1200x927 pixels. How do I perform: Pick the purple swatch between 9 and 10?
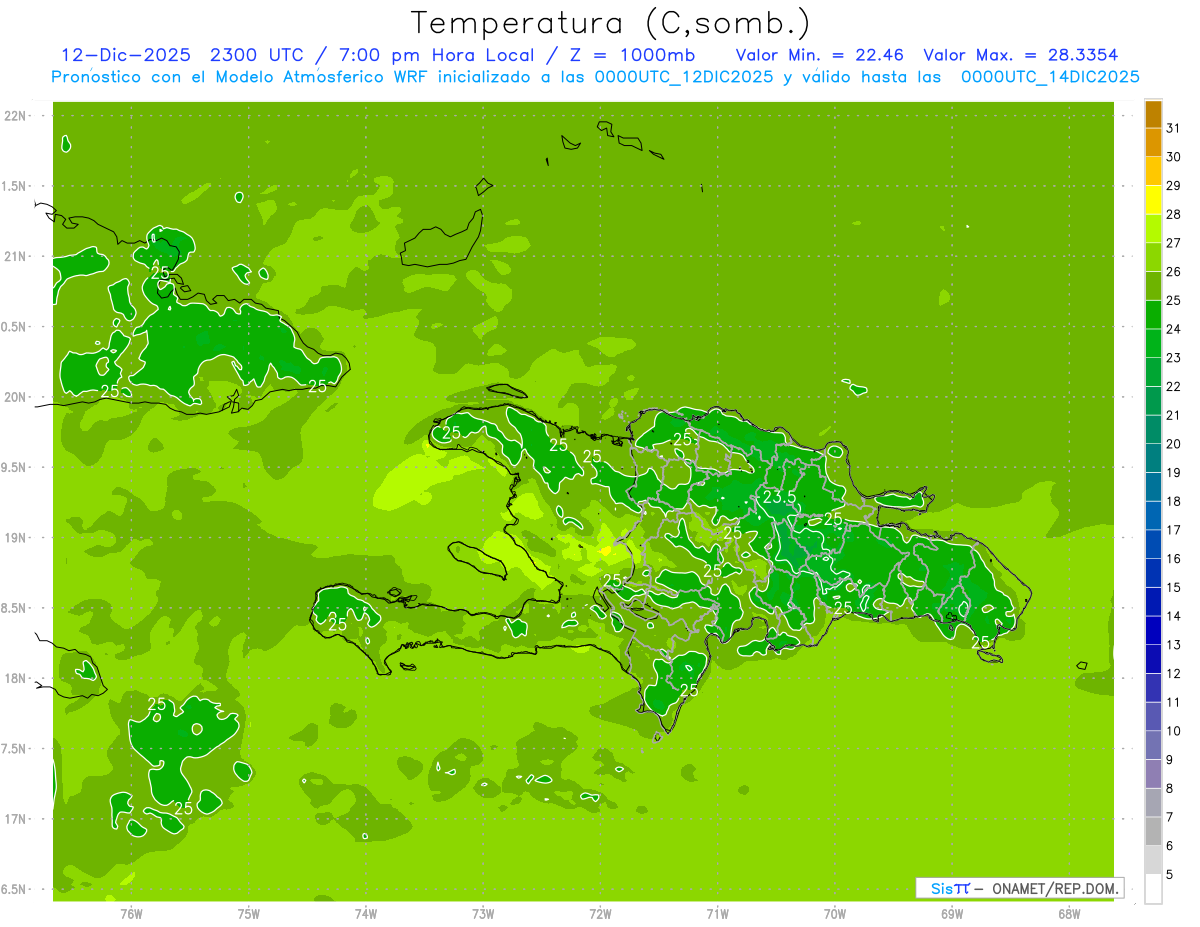(x=1153, y=745)
